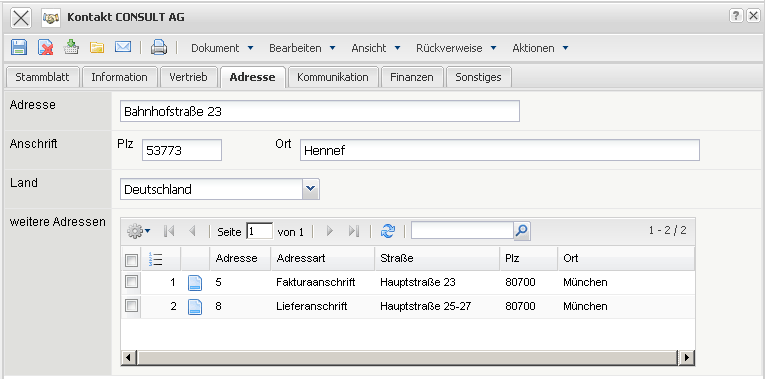Go to previous page of address grid
768x379 pixels.
pos(192,231)
